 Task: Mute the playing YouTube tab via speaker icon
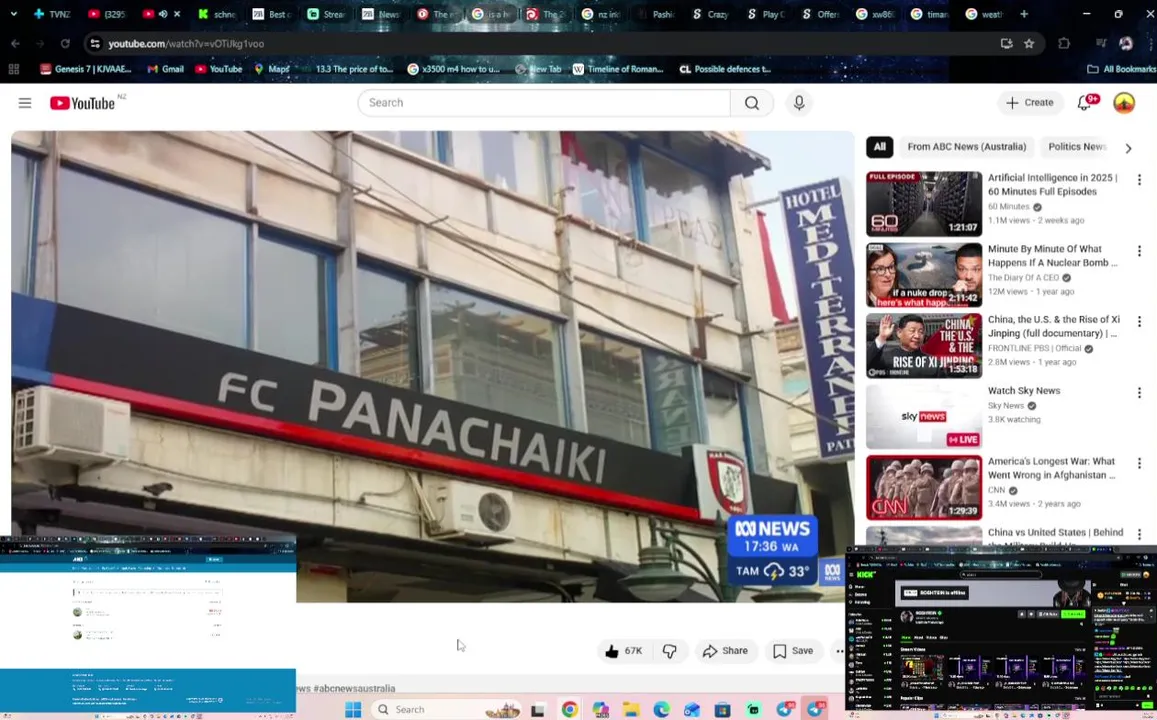pos(163,14)
